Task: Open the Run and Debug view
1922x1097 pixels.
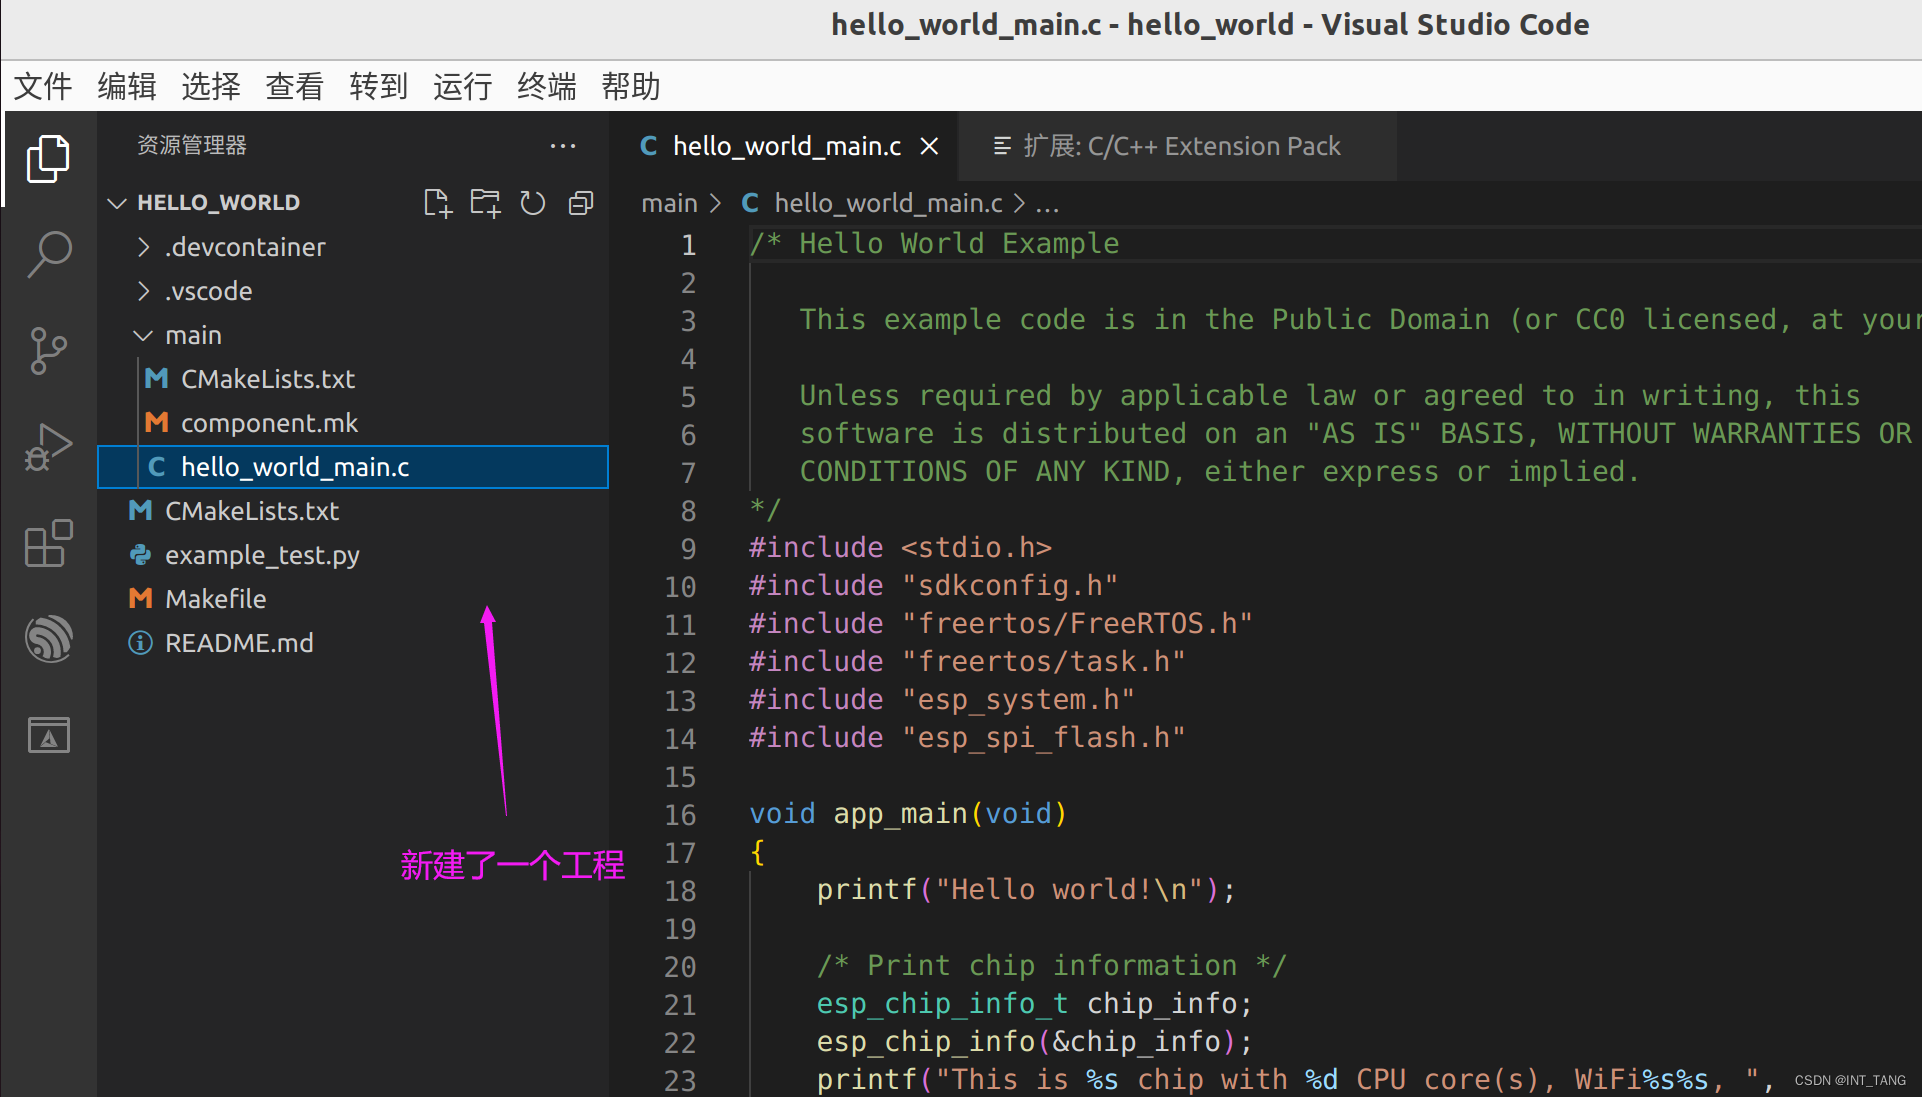Action: pos(48,446)
